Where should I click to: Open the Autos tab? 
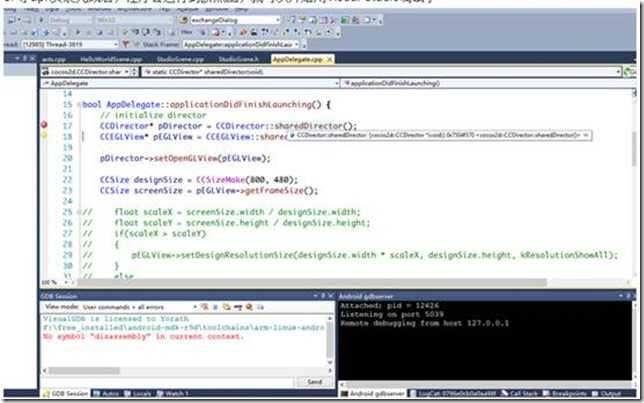tap(106, 394)
